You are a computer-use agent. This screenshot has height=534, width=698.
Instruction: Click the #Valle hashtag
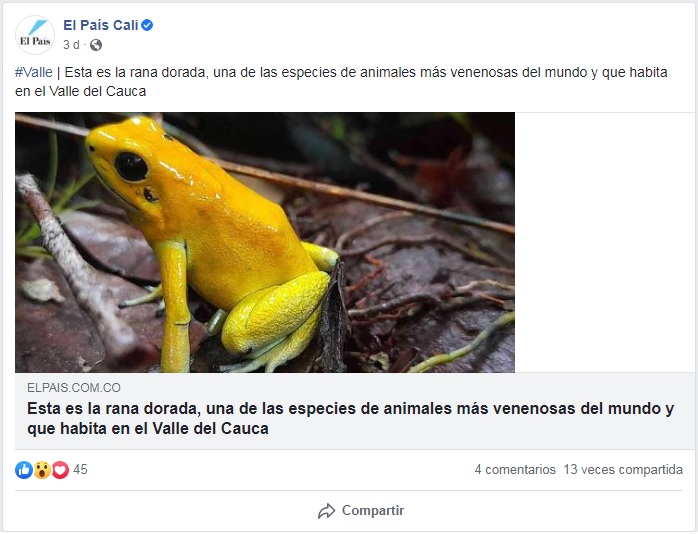[33, 72]
